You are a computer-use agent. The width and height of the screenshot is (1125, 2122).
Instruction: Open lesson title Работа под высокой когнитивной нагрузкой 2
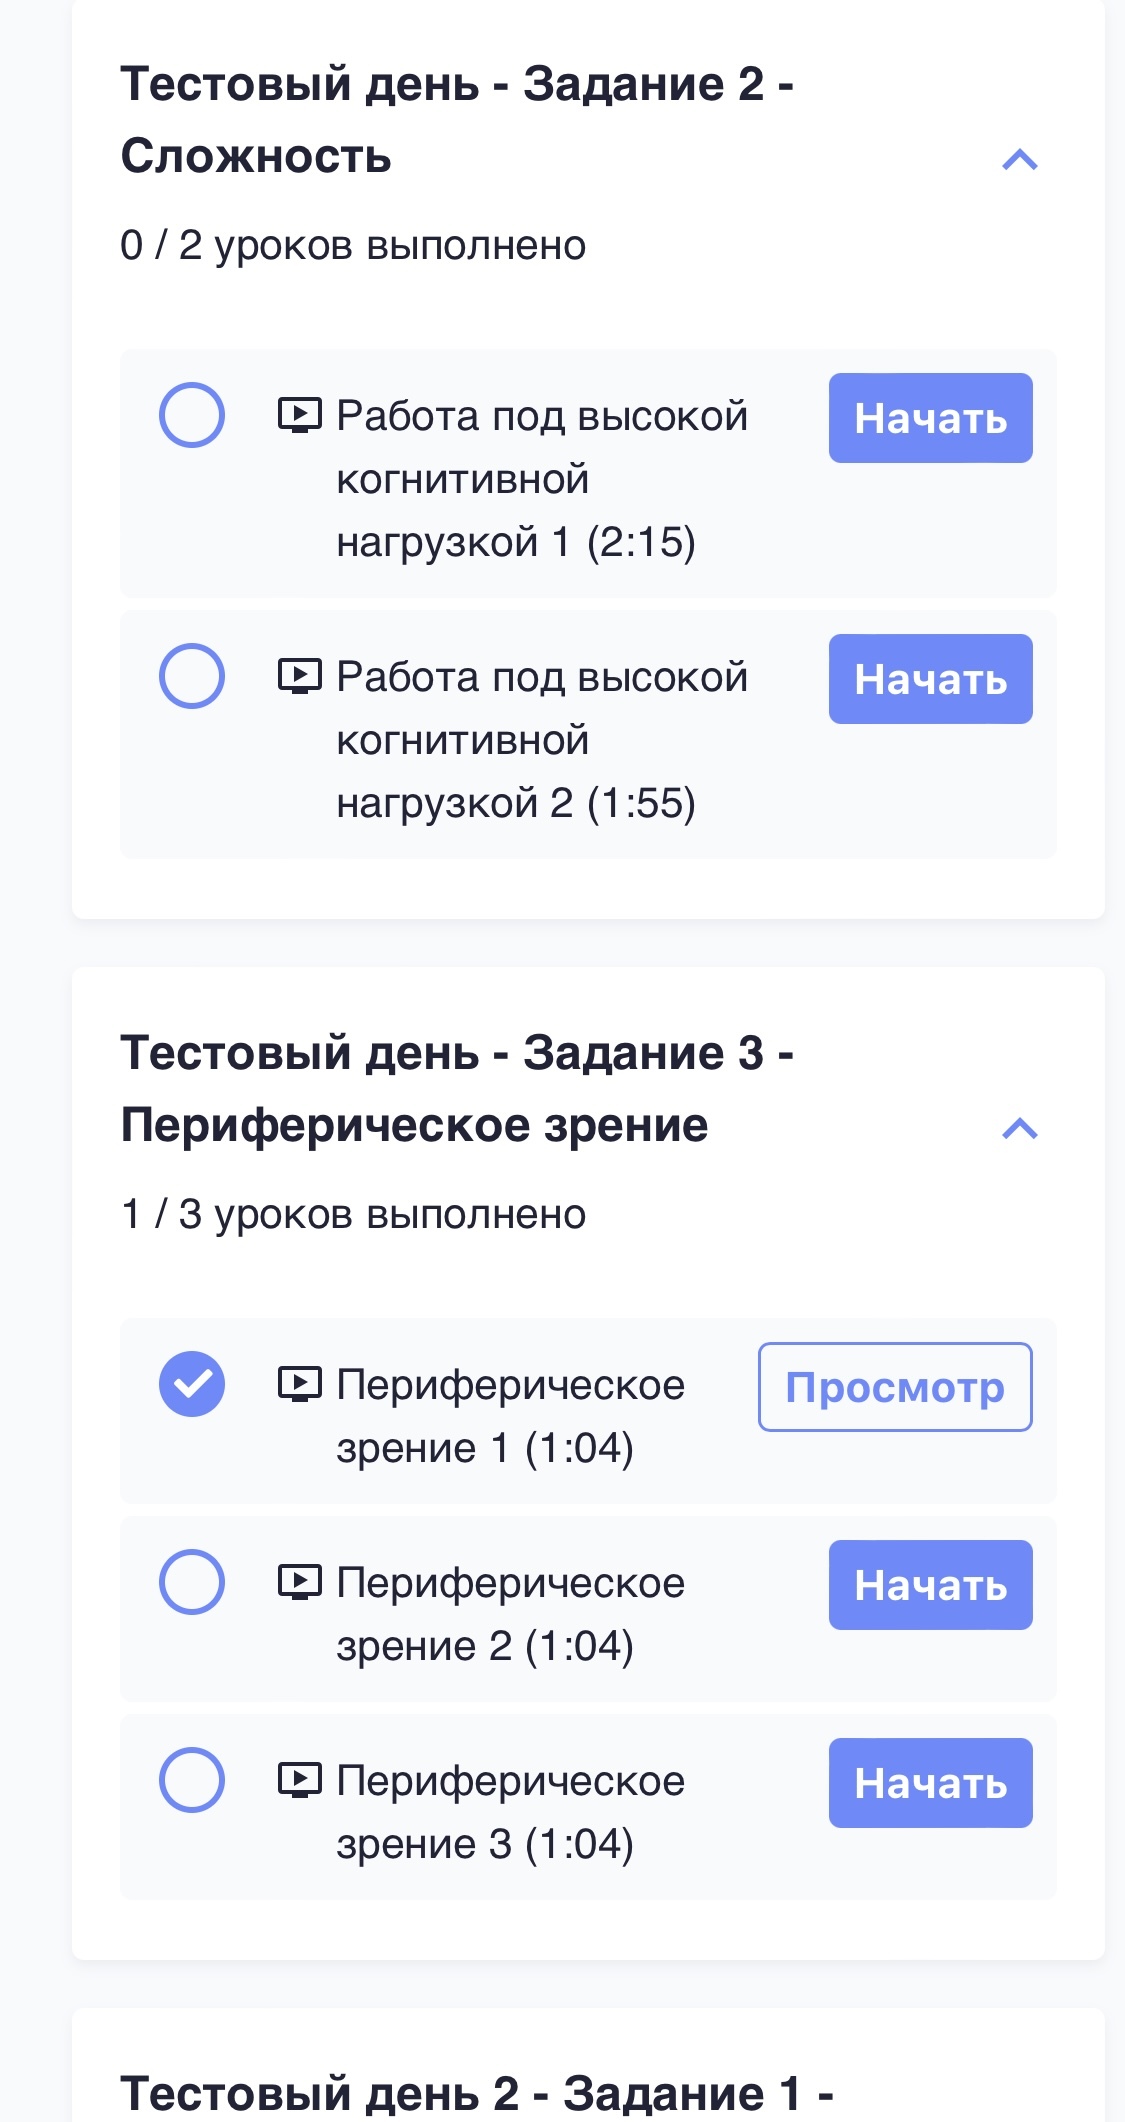coord(541,740)
